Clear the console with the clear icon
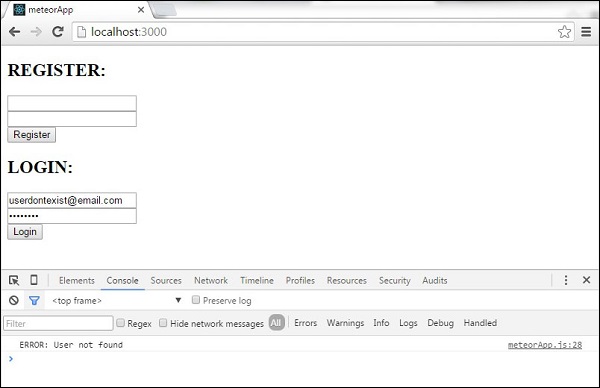Screen dimensions: 600x388 (x=14, y=300)
